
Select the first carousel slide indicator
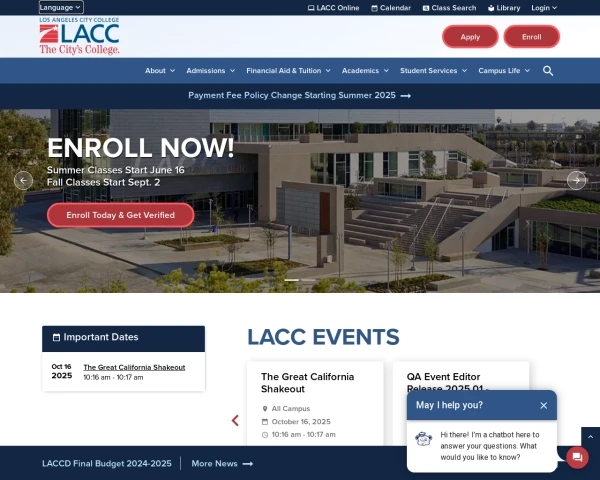click(x=292, y=280)
